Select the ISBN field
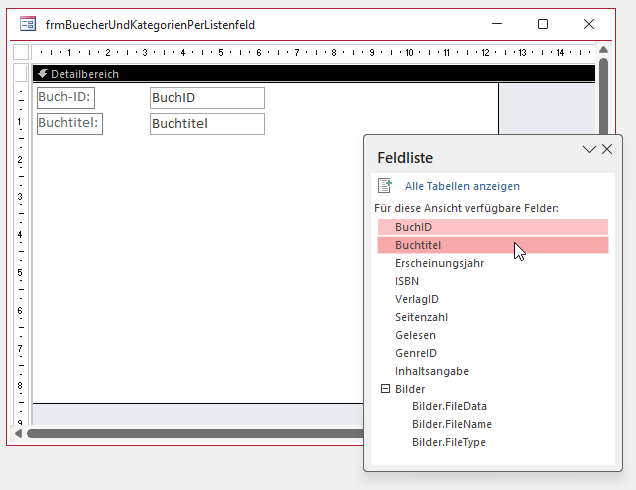Screen dimensions: 636x490 (x=408, y=281)
